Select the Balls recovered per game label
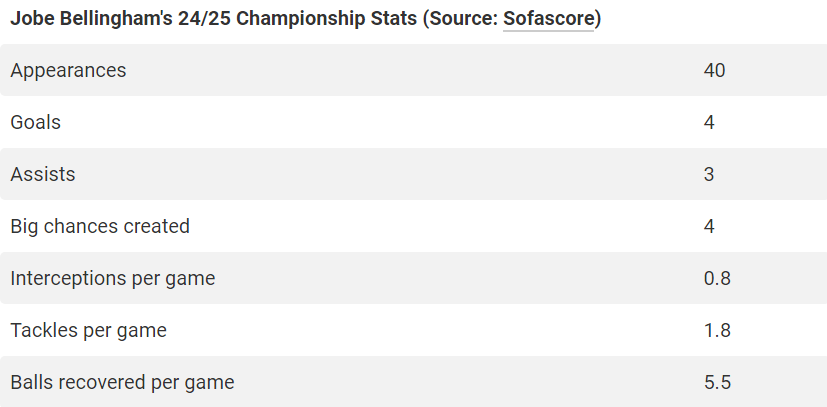Screen dimensions: 827x407 coord(122,382)
